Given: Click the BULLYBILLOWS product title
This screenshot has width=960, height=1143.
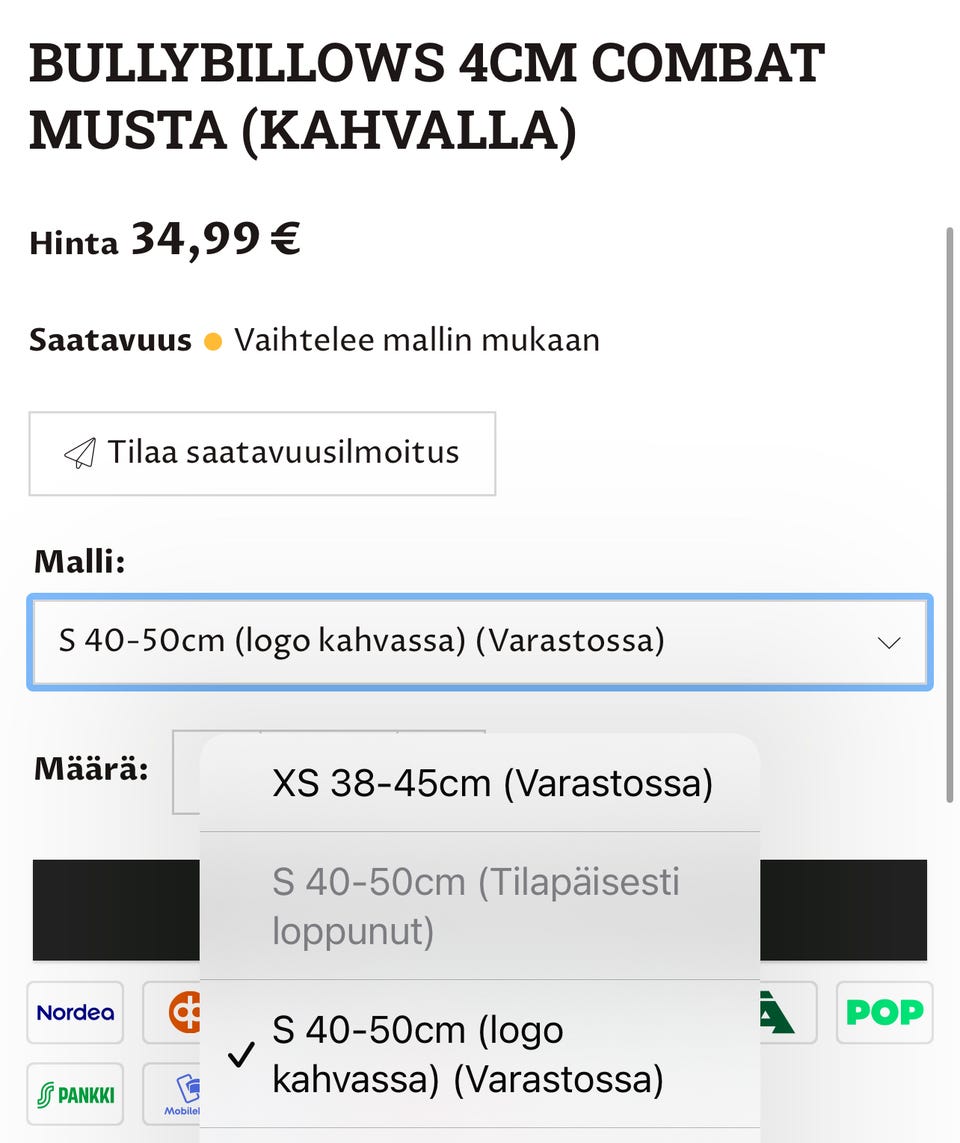Looking at the screenshot, I should (424, 95).
